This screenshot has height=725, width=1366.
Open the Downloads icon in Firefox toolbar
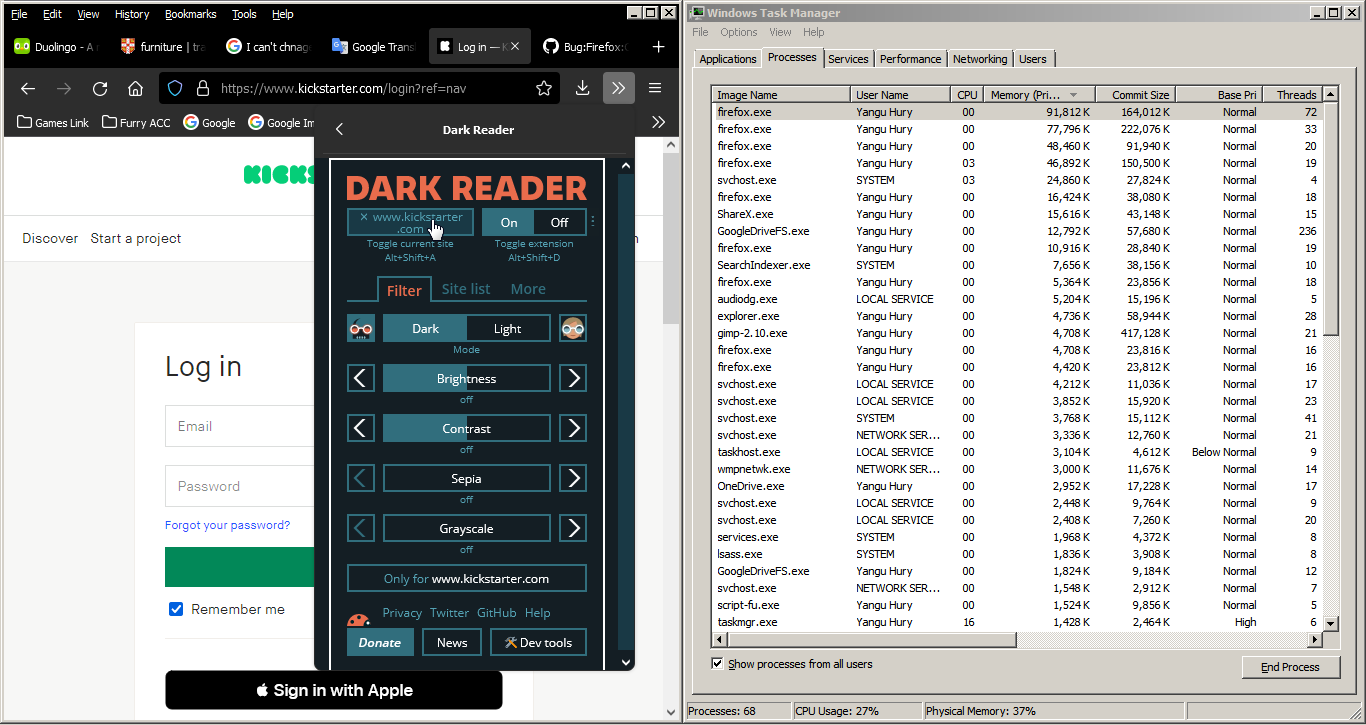[x=582, y=88]
